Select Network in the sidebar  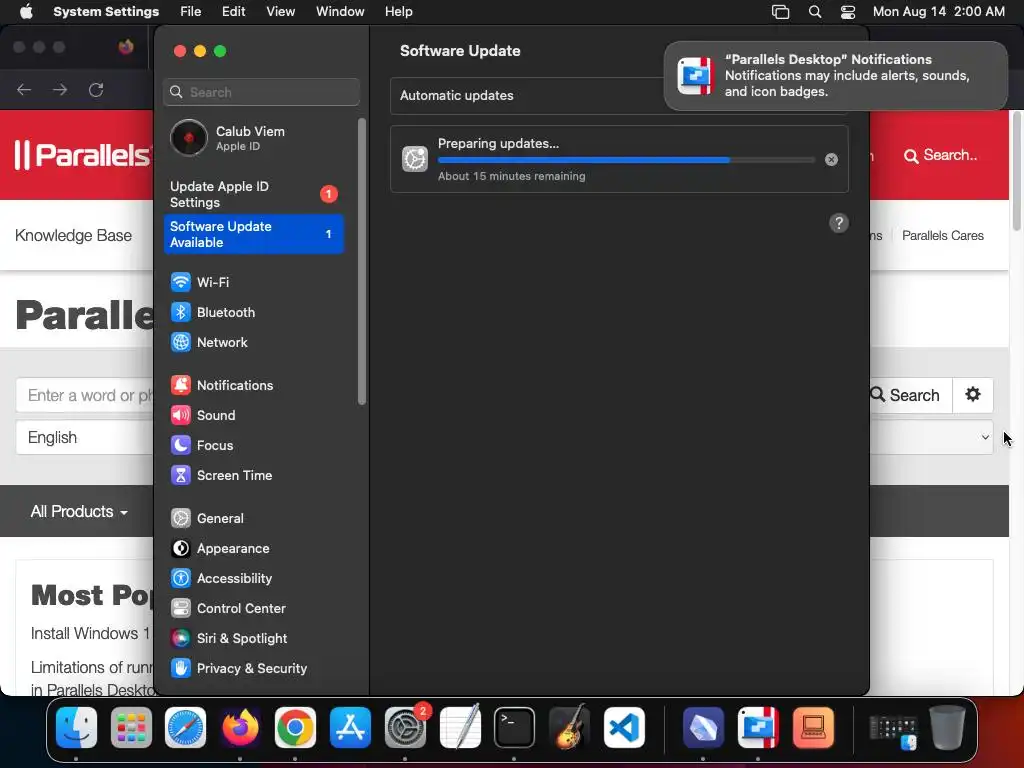point(253,342)
